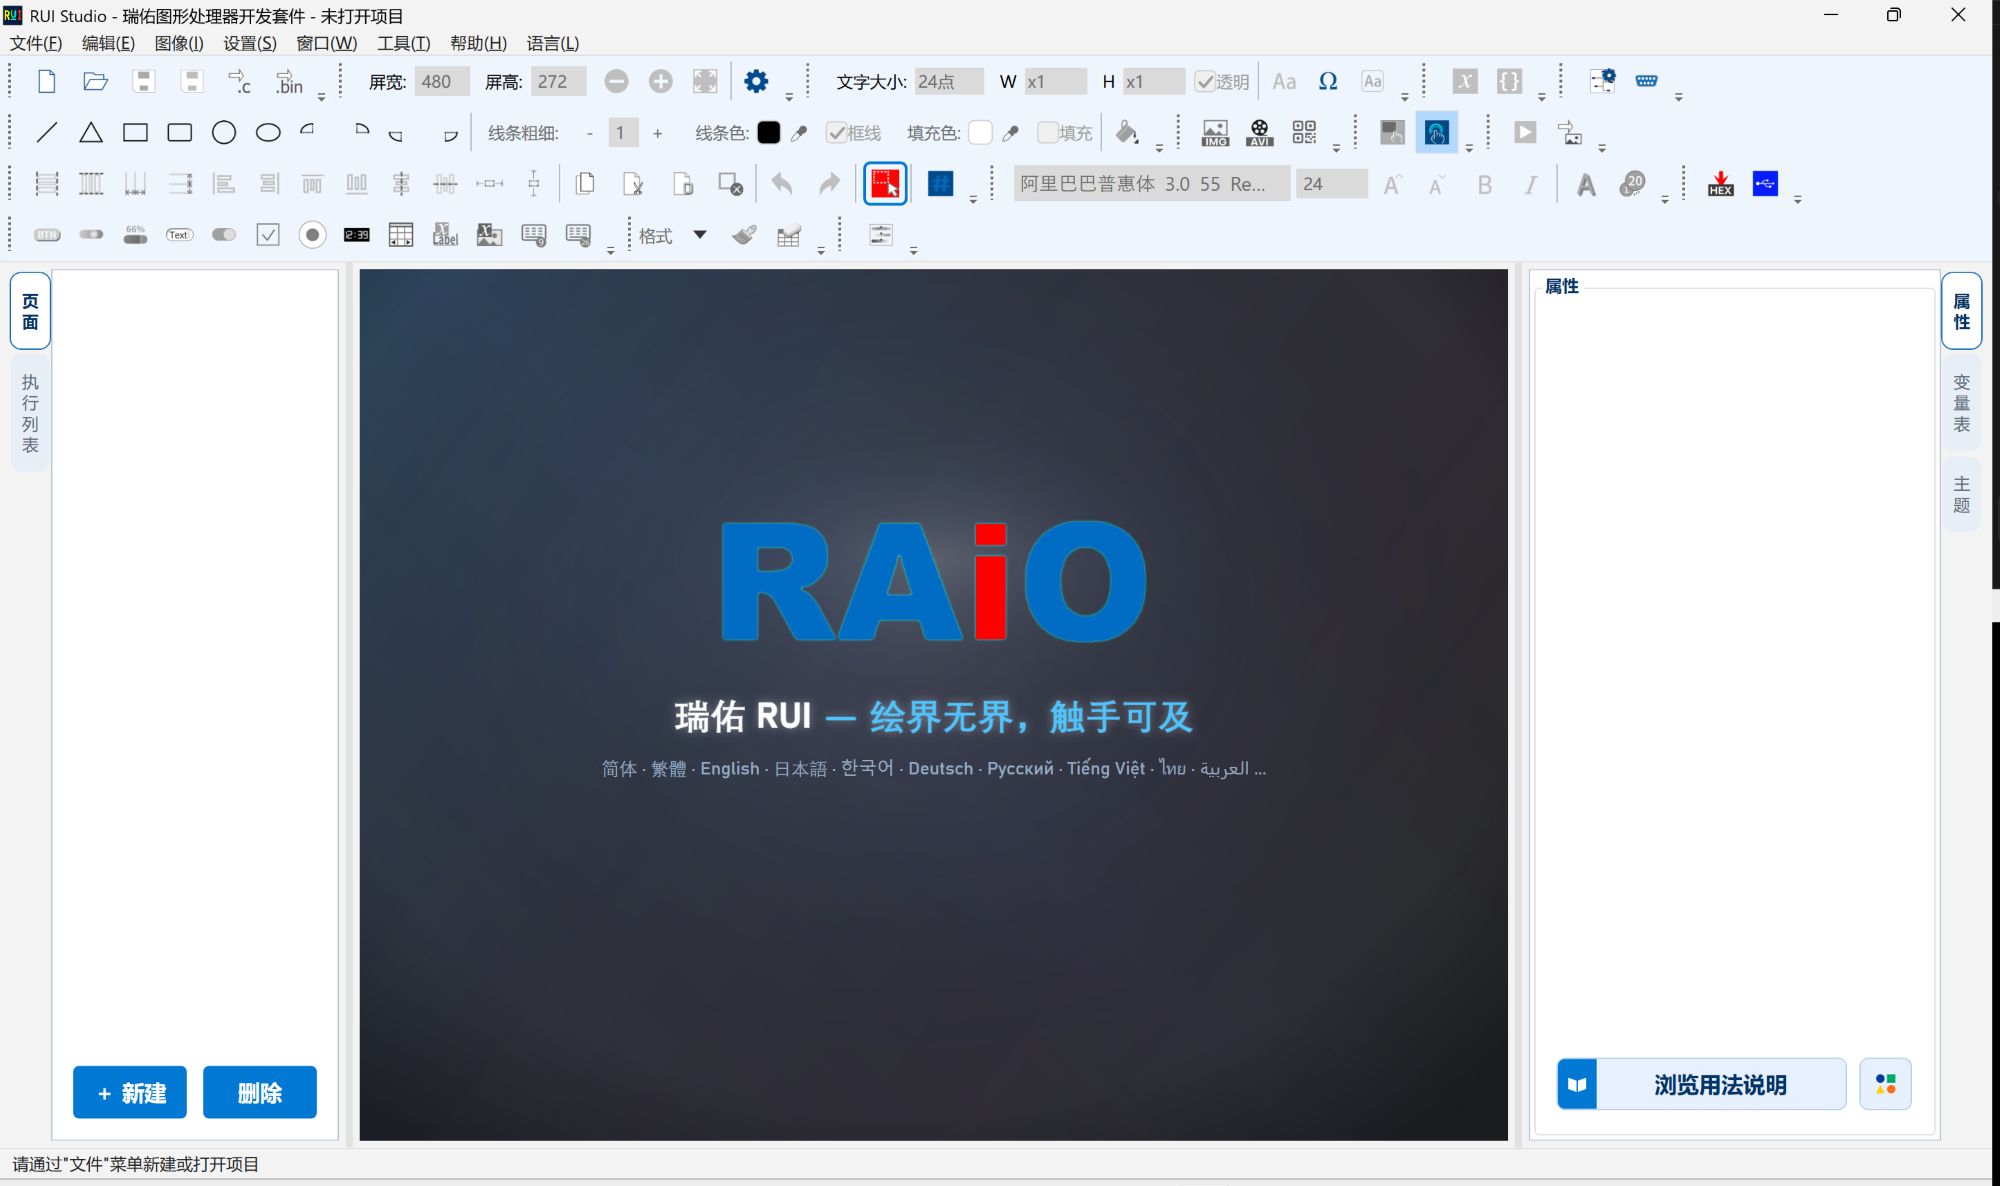Open the settings gear in toolbar
The width and height of the screenshot is (2000, 1186).
coord(756,81)
